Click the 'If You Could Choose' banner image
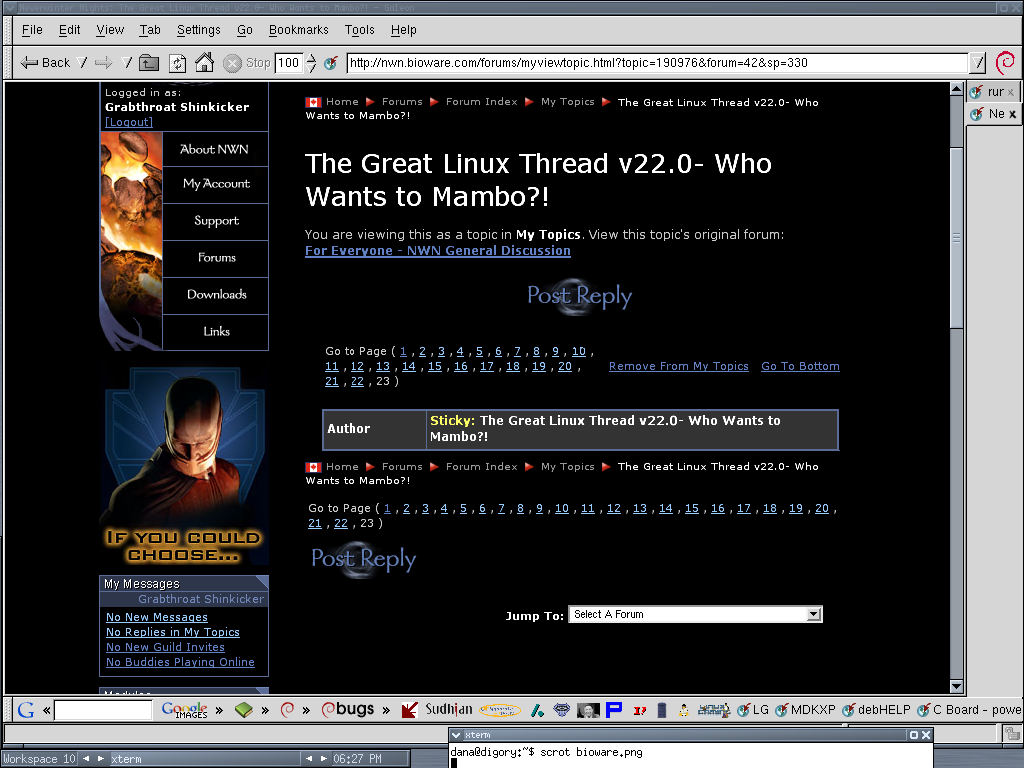 [x=184, y=465]
